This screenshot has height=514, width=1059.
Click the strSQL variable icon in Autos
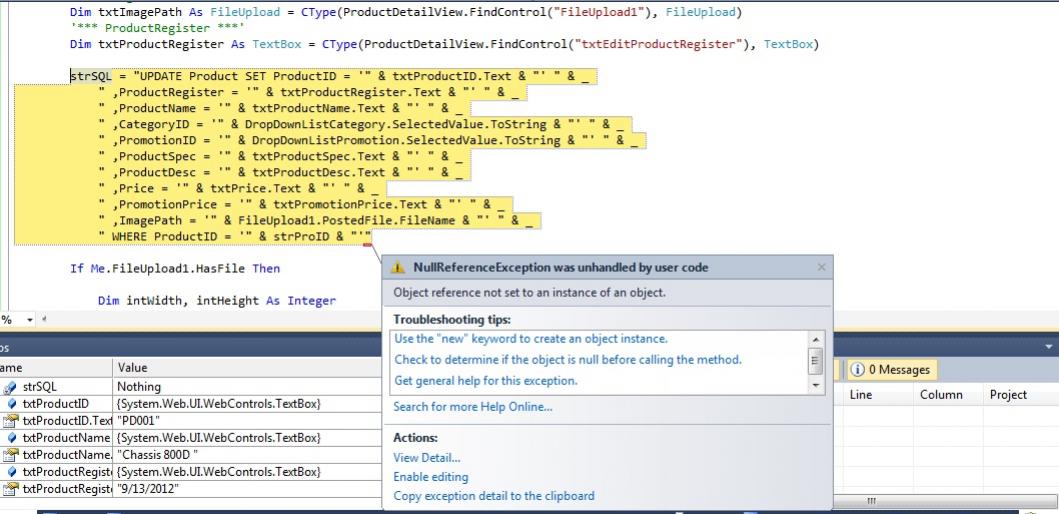click(11, 386)
